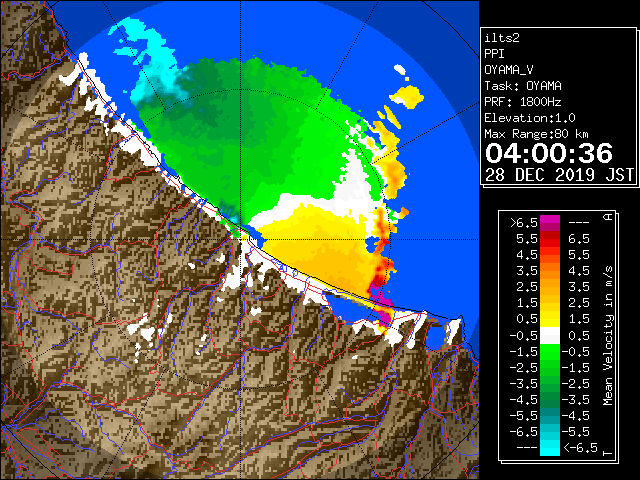Viewport: 640px width, 480px height.
Task: Click the "Max Range:80 km" line
Action: coord(536,134)
